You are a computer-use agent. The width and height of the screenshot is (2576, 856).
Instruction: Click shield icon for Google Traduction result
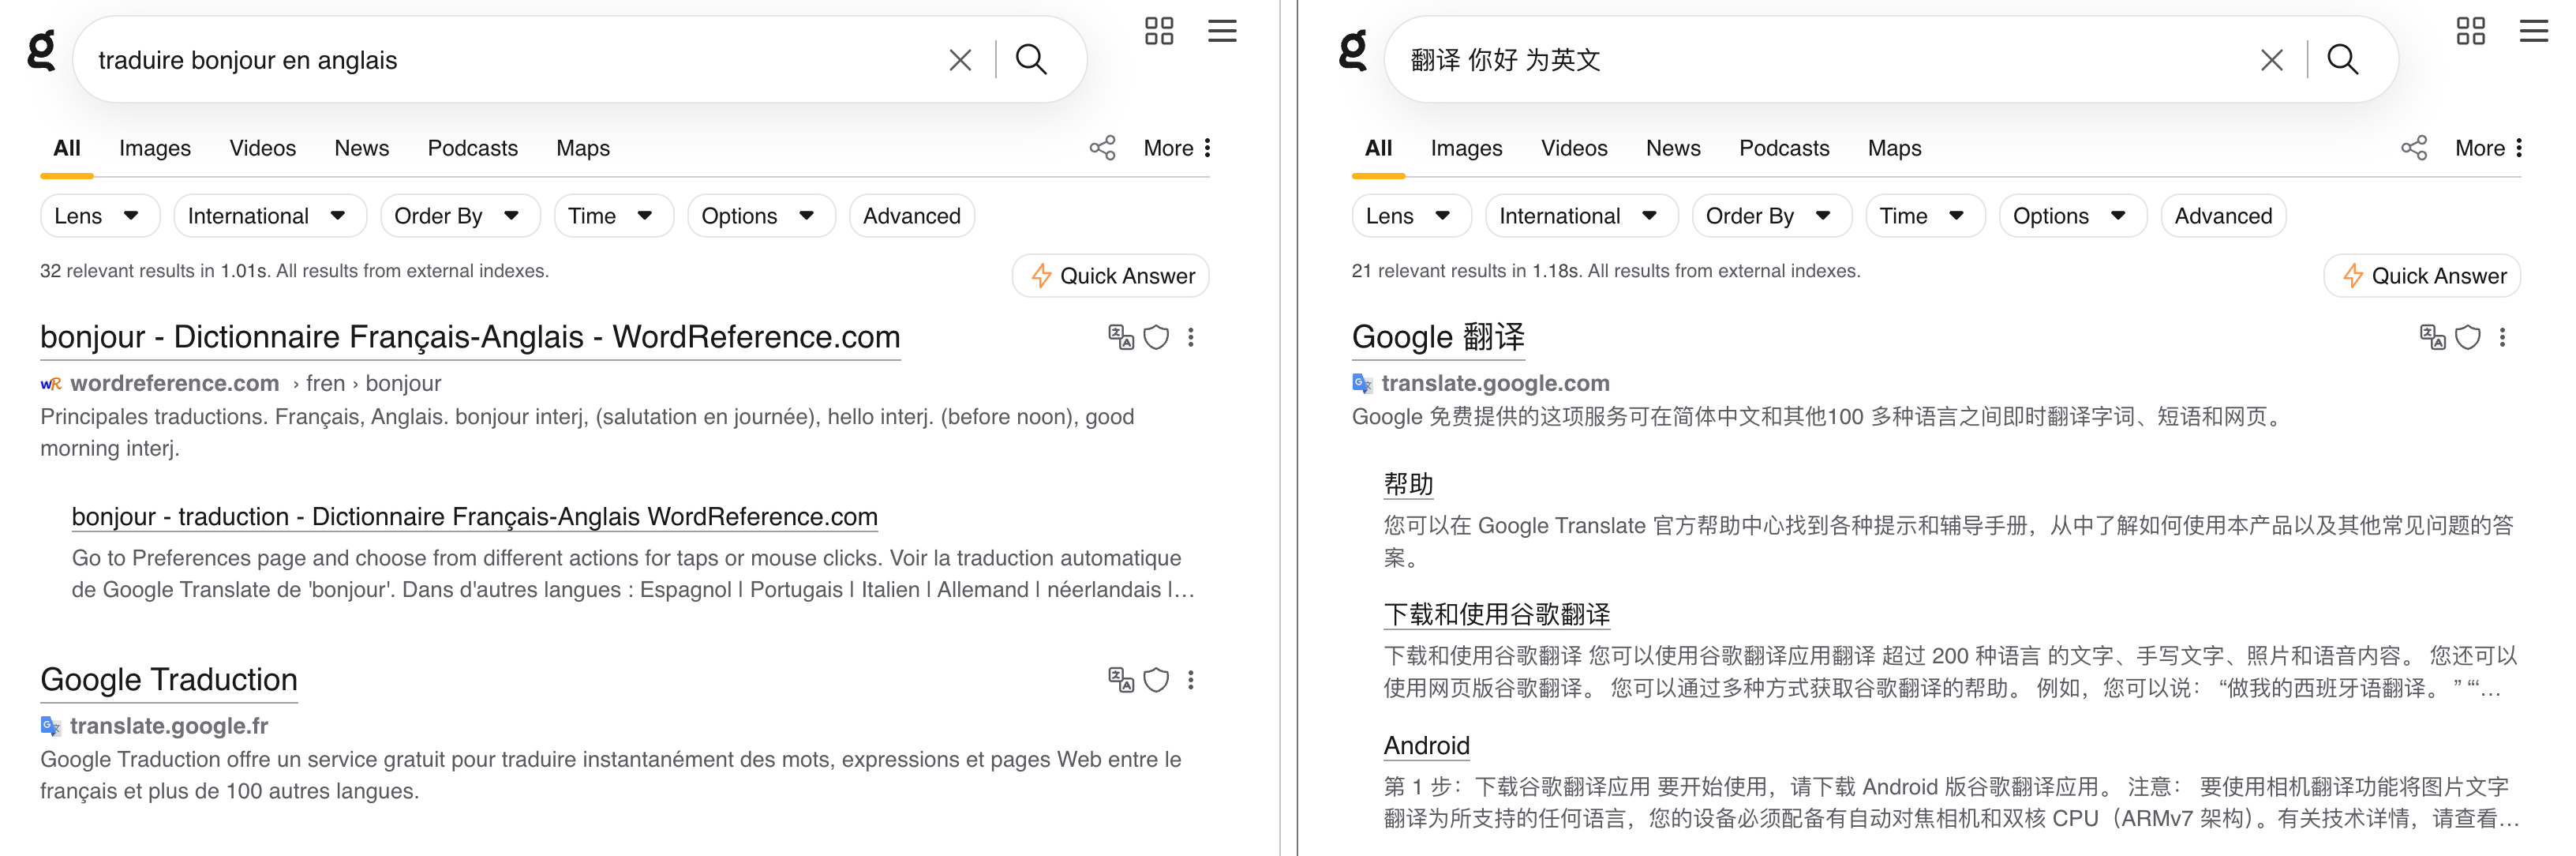1156,680
